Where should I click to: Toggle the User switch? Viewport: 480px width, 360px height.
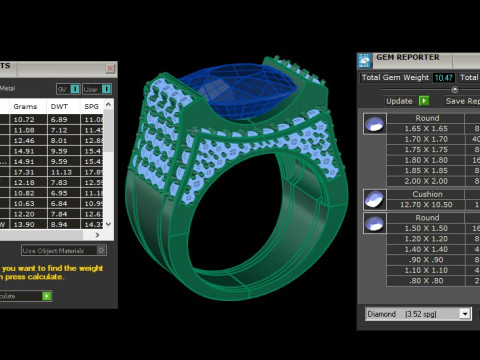(97, 89)
